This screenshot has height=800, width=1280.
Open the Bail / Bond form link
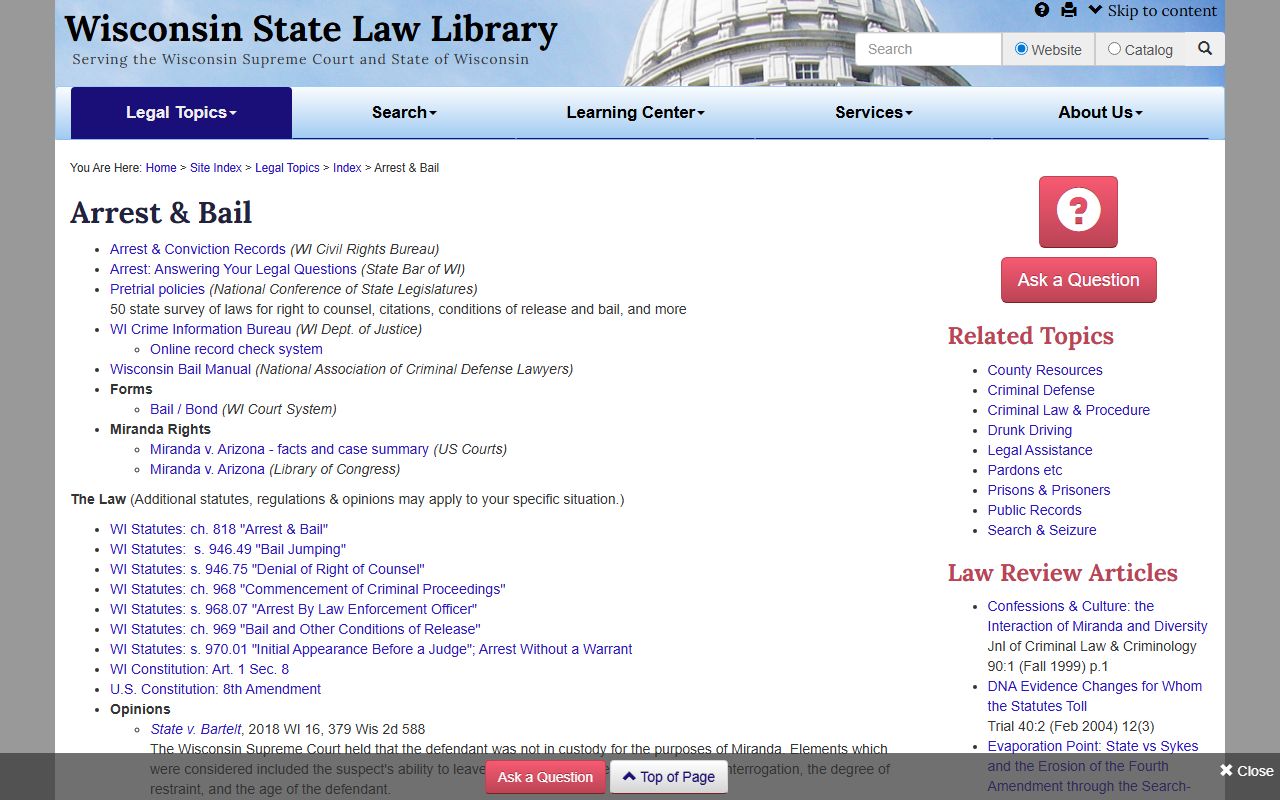tap(184, 409)
